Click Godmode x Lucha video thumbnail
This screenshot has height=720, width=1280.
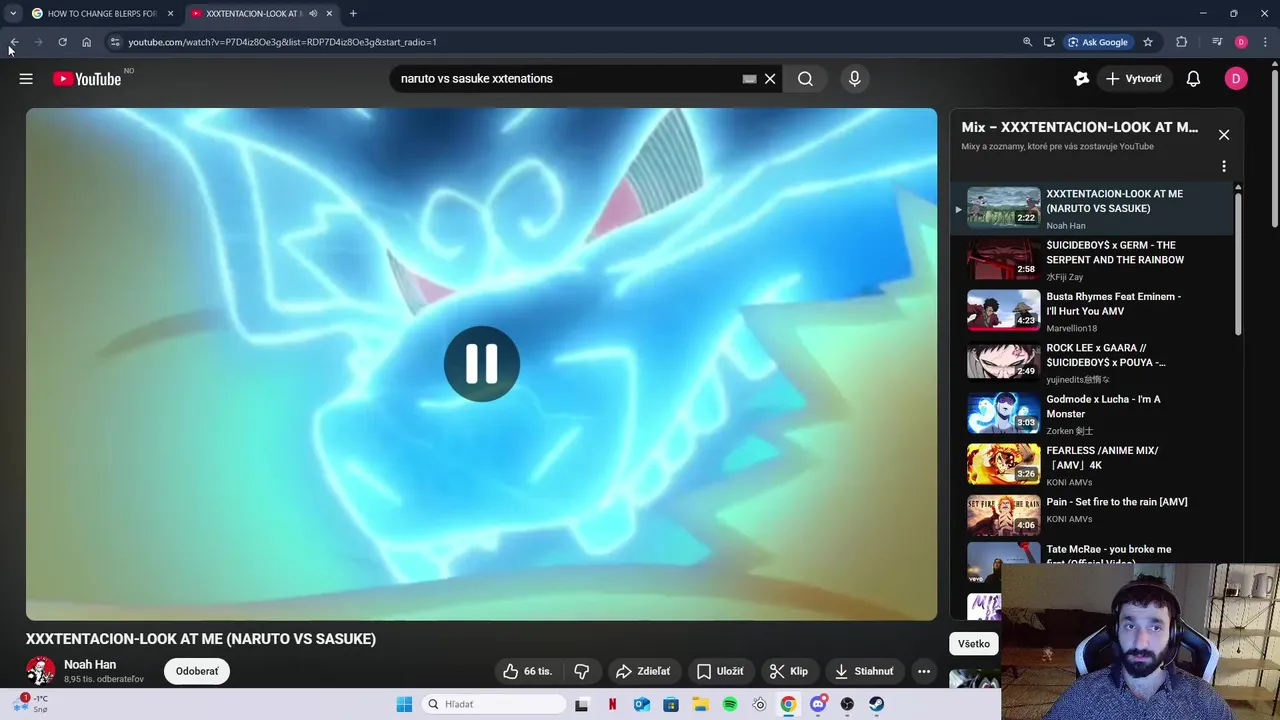click(x=1003, y=413)
